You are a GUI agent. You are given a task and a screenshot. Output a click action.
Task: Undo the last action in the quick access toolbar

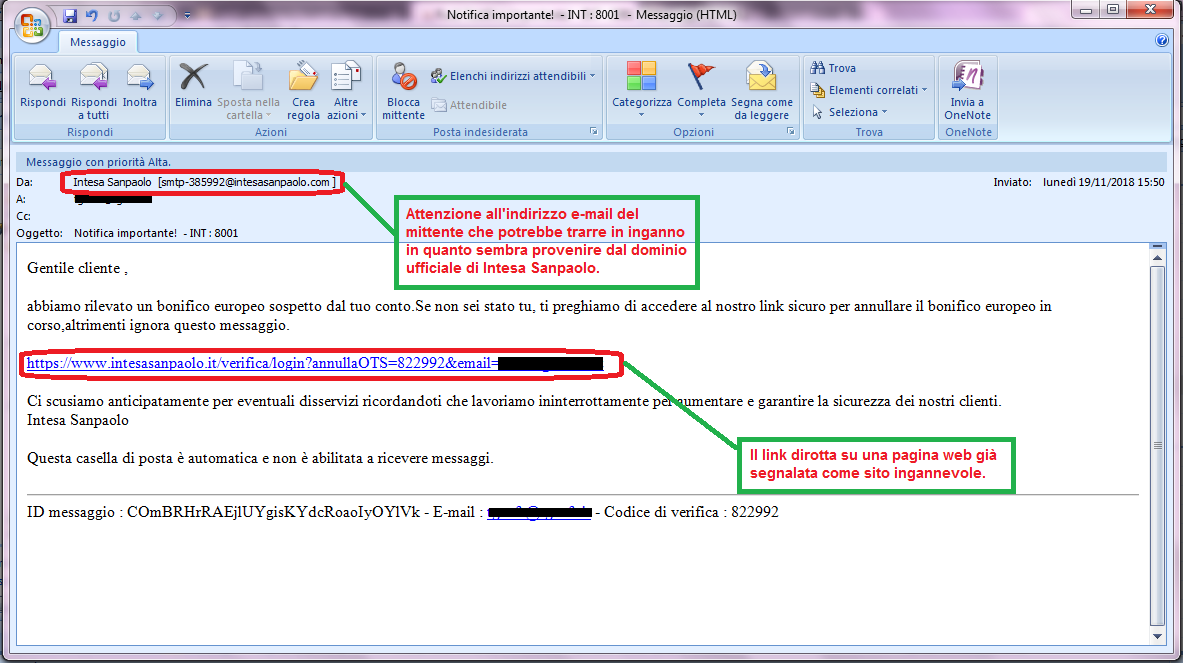pyautogui.click(x=91, y=15)
